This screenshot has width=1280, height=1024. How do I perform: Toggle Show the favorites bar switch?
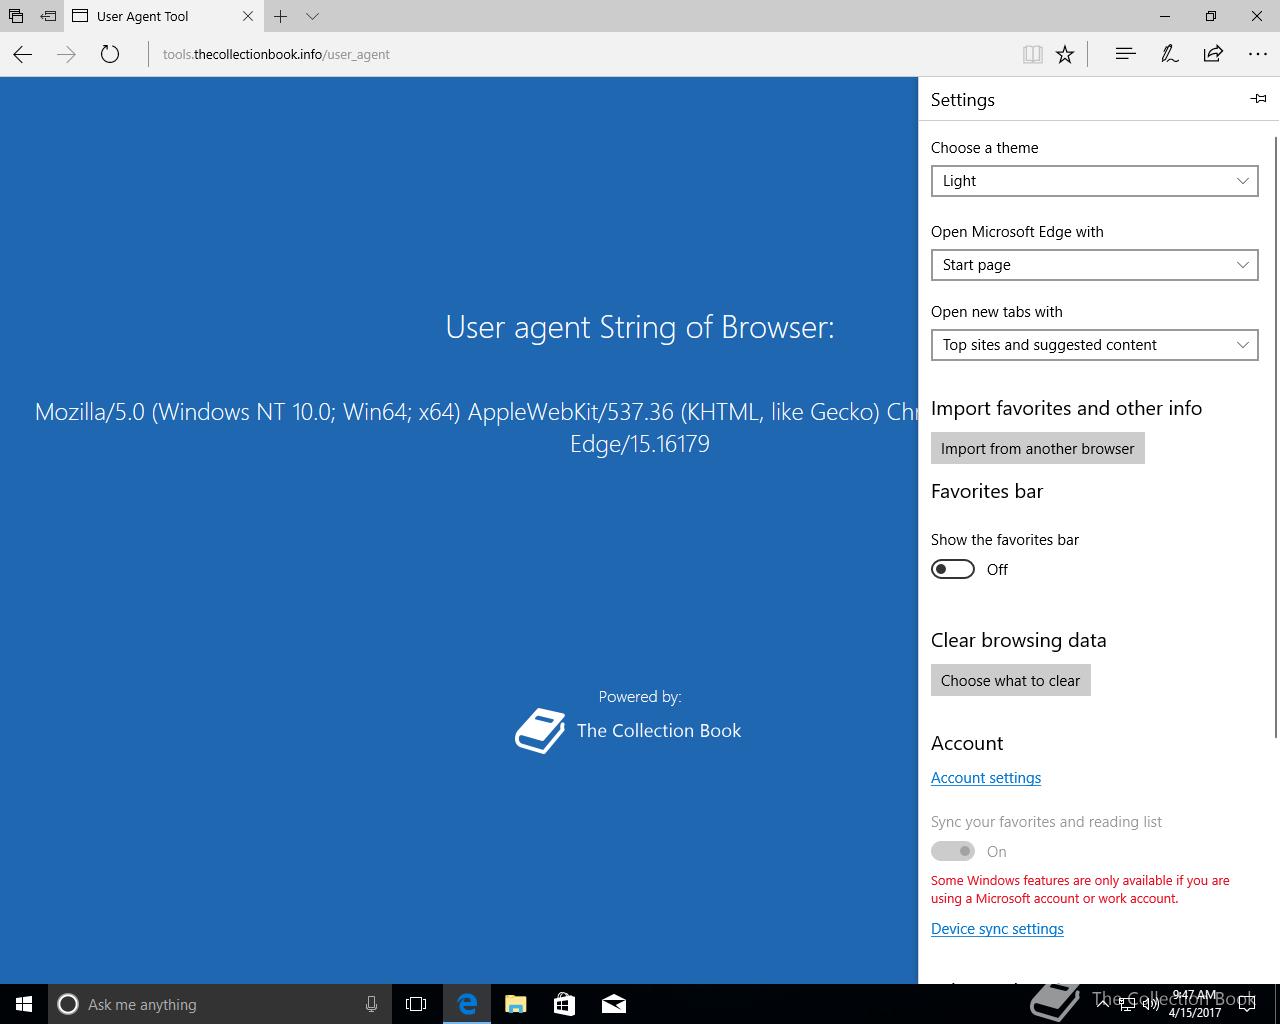(x=953, y=569)
